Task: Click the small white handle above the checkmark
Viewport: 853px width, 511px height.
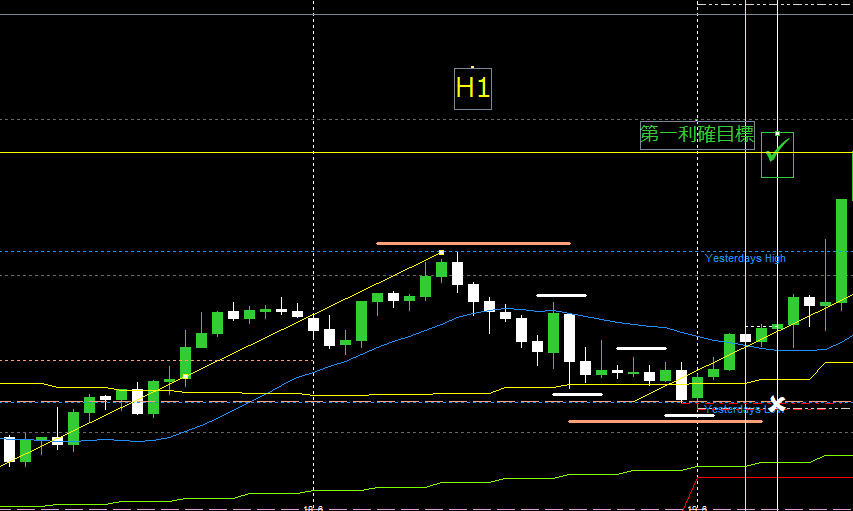Action: tap(777, 133)
